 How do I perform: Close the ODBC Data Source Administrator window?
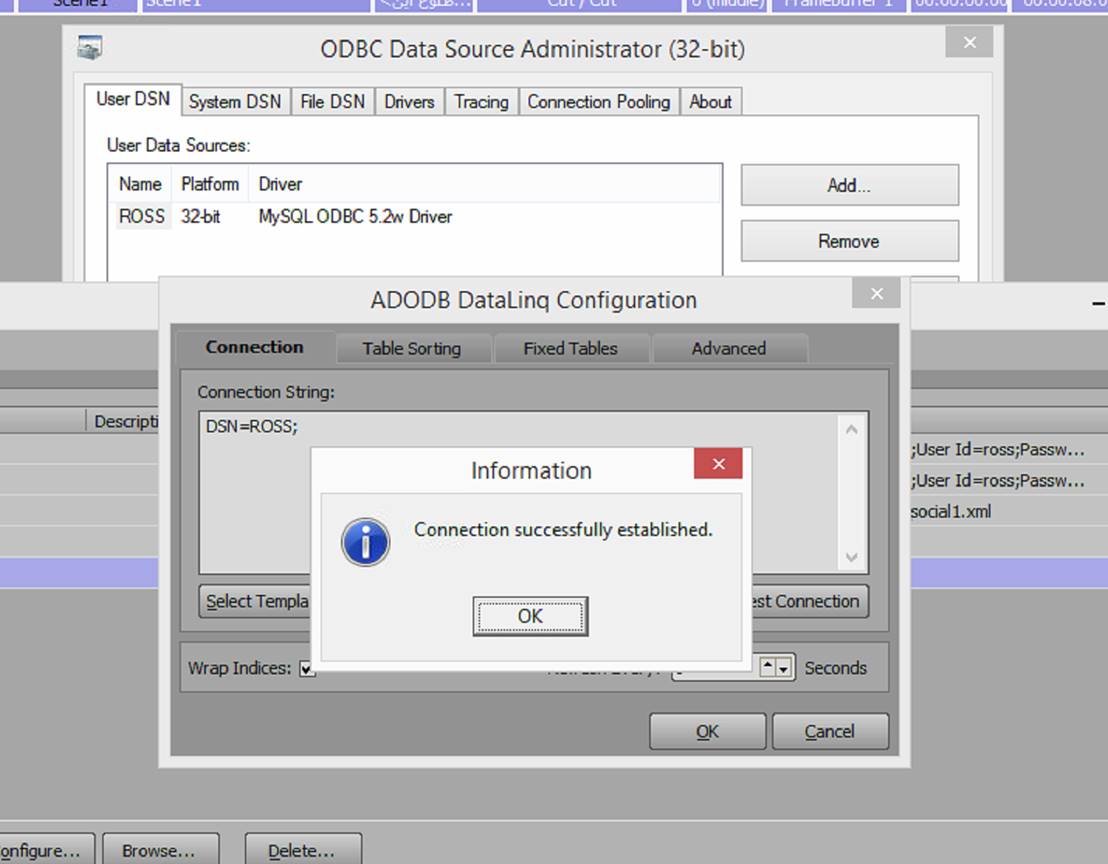coord(970,42)
